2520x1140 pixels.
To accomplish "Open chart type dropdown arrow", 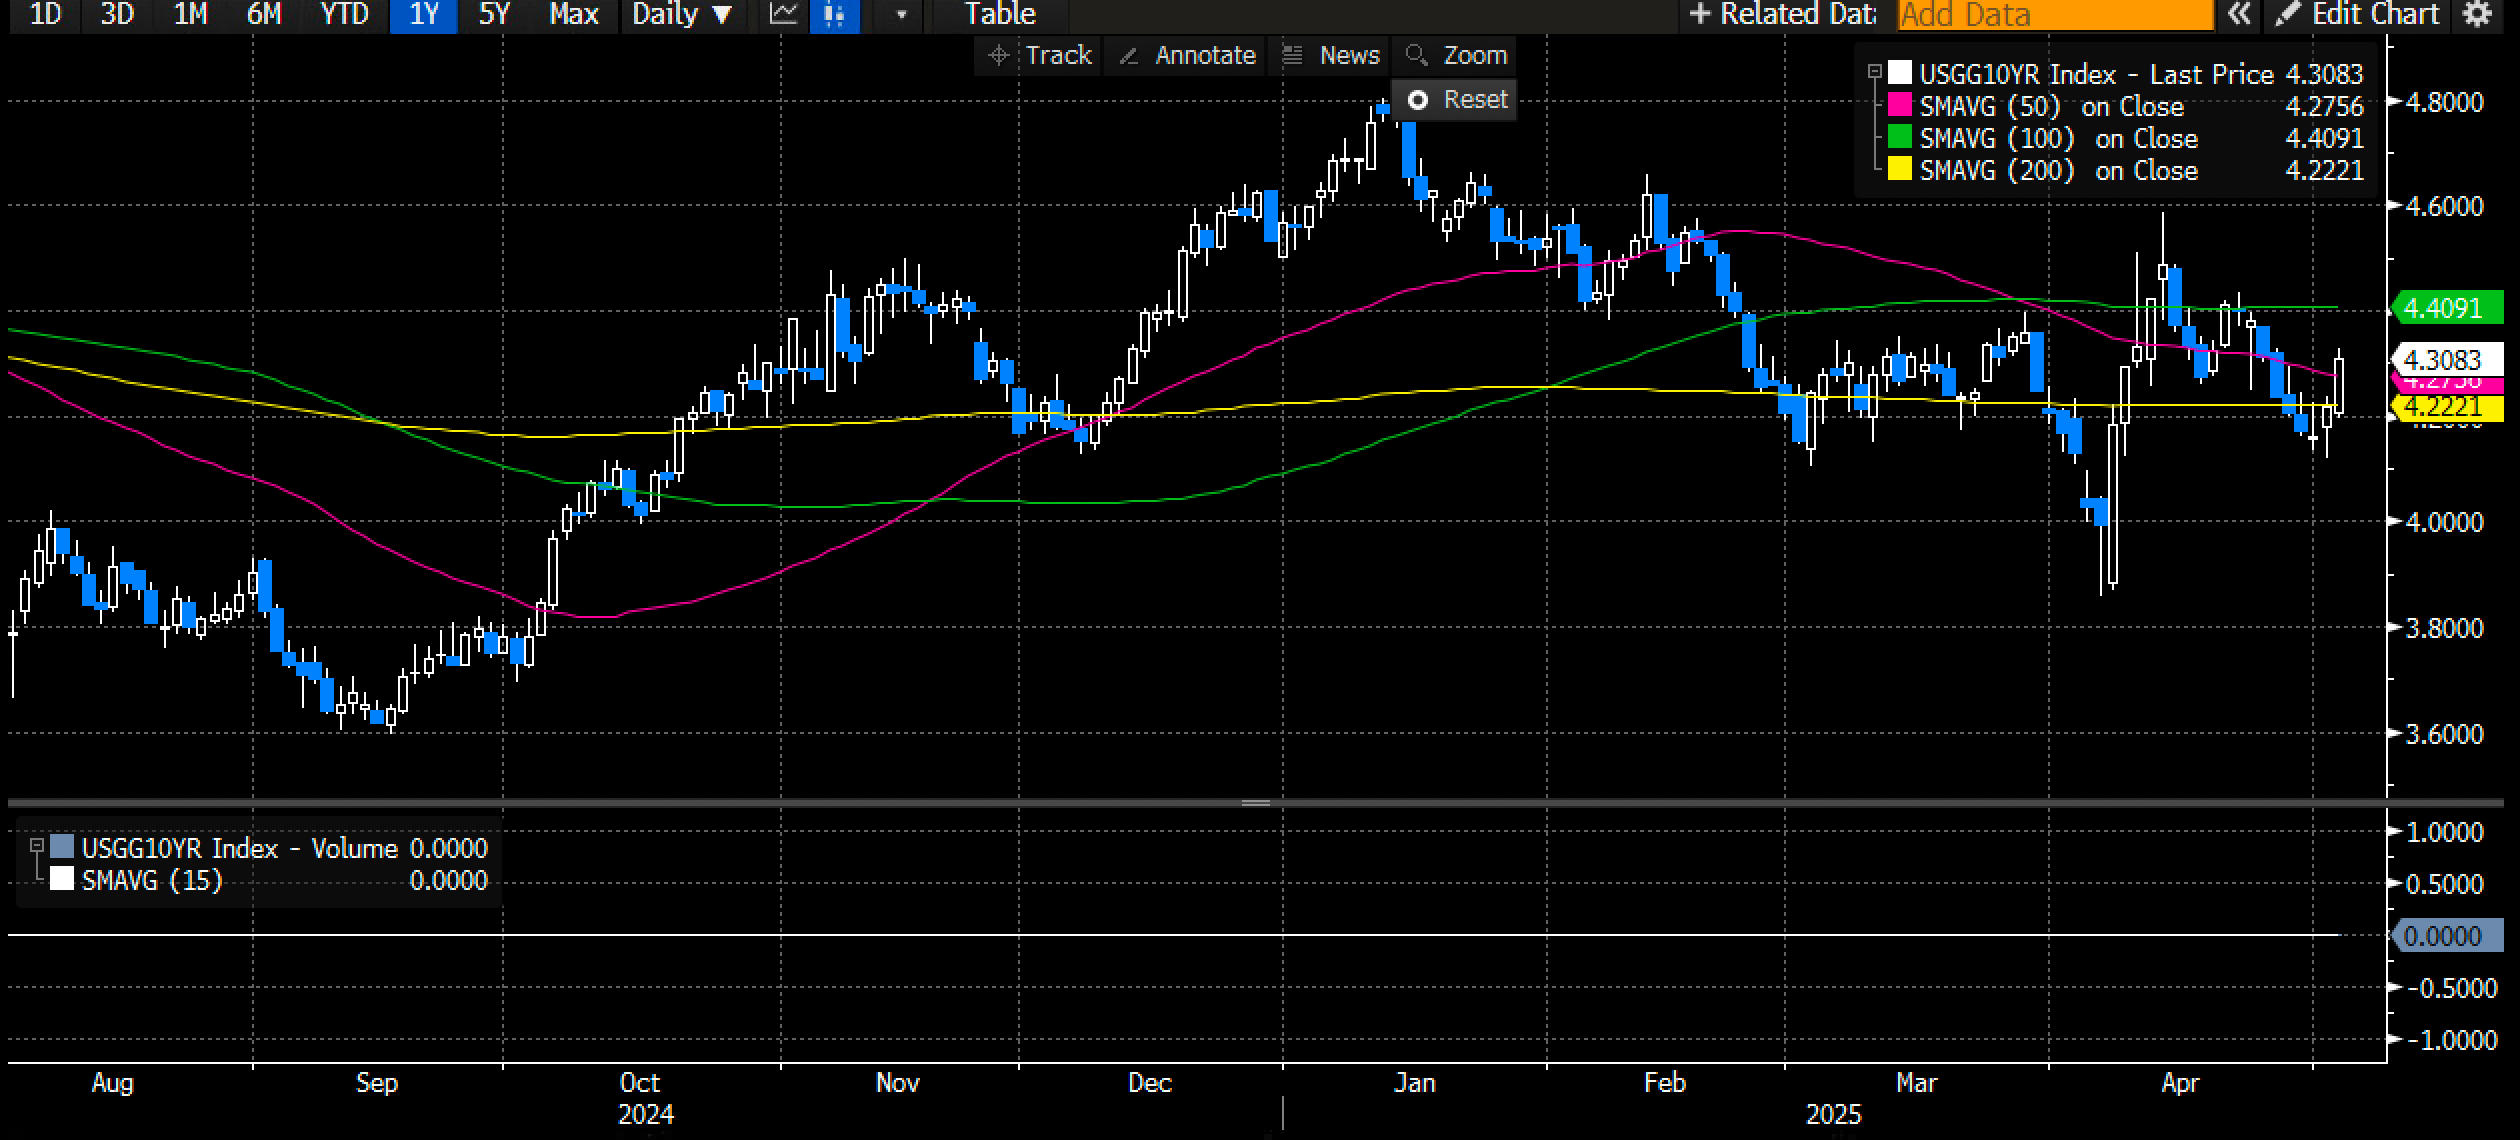I will [902, 15].
